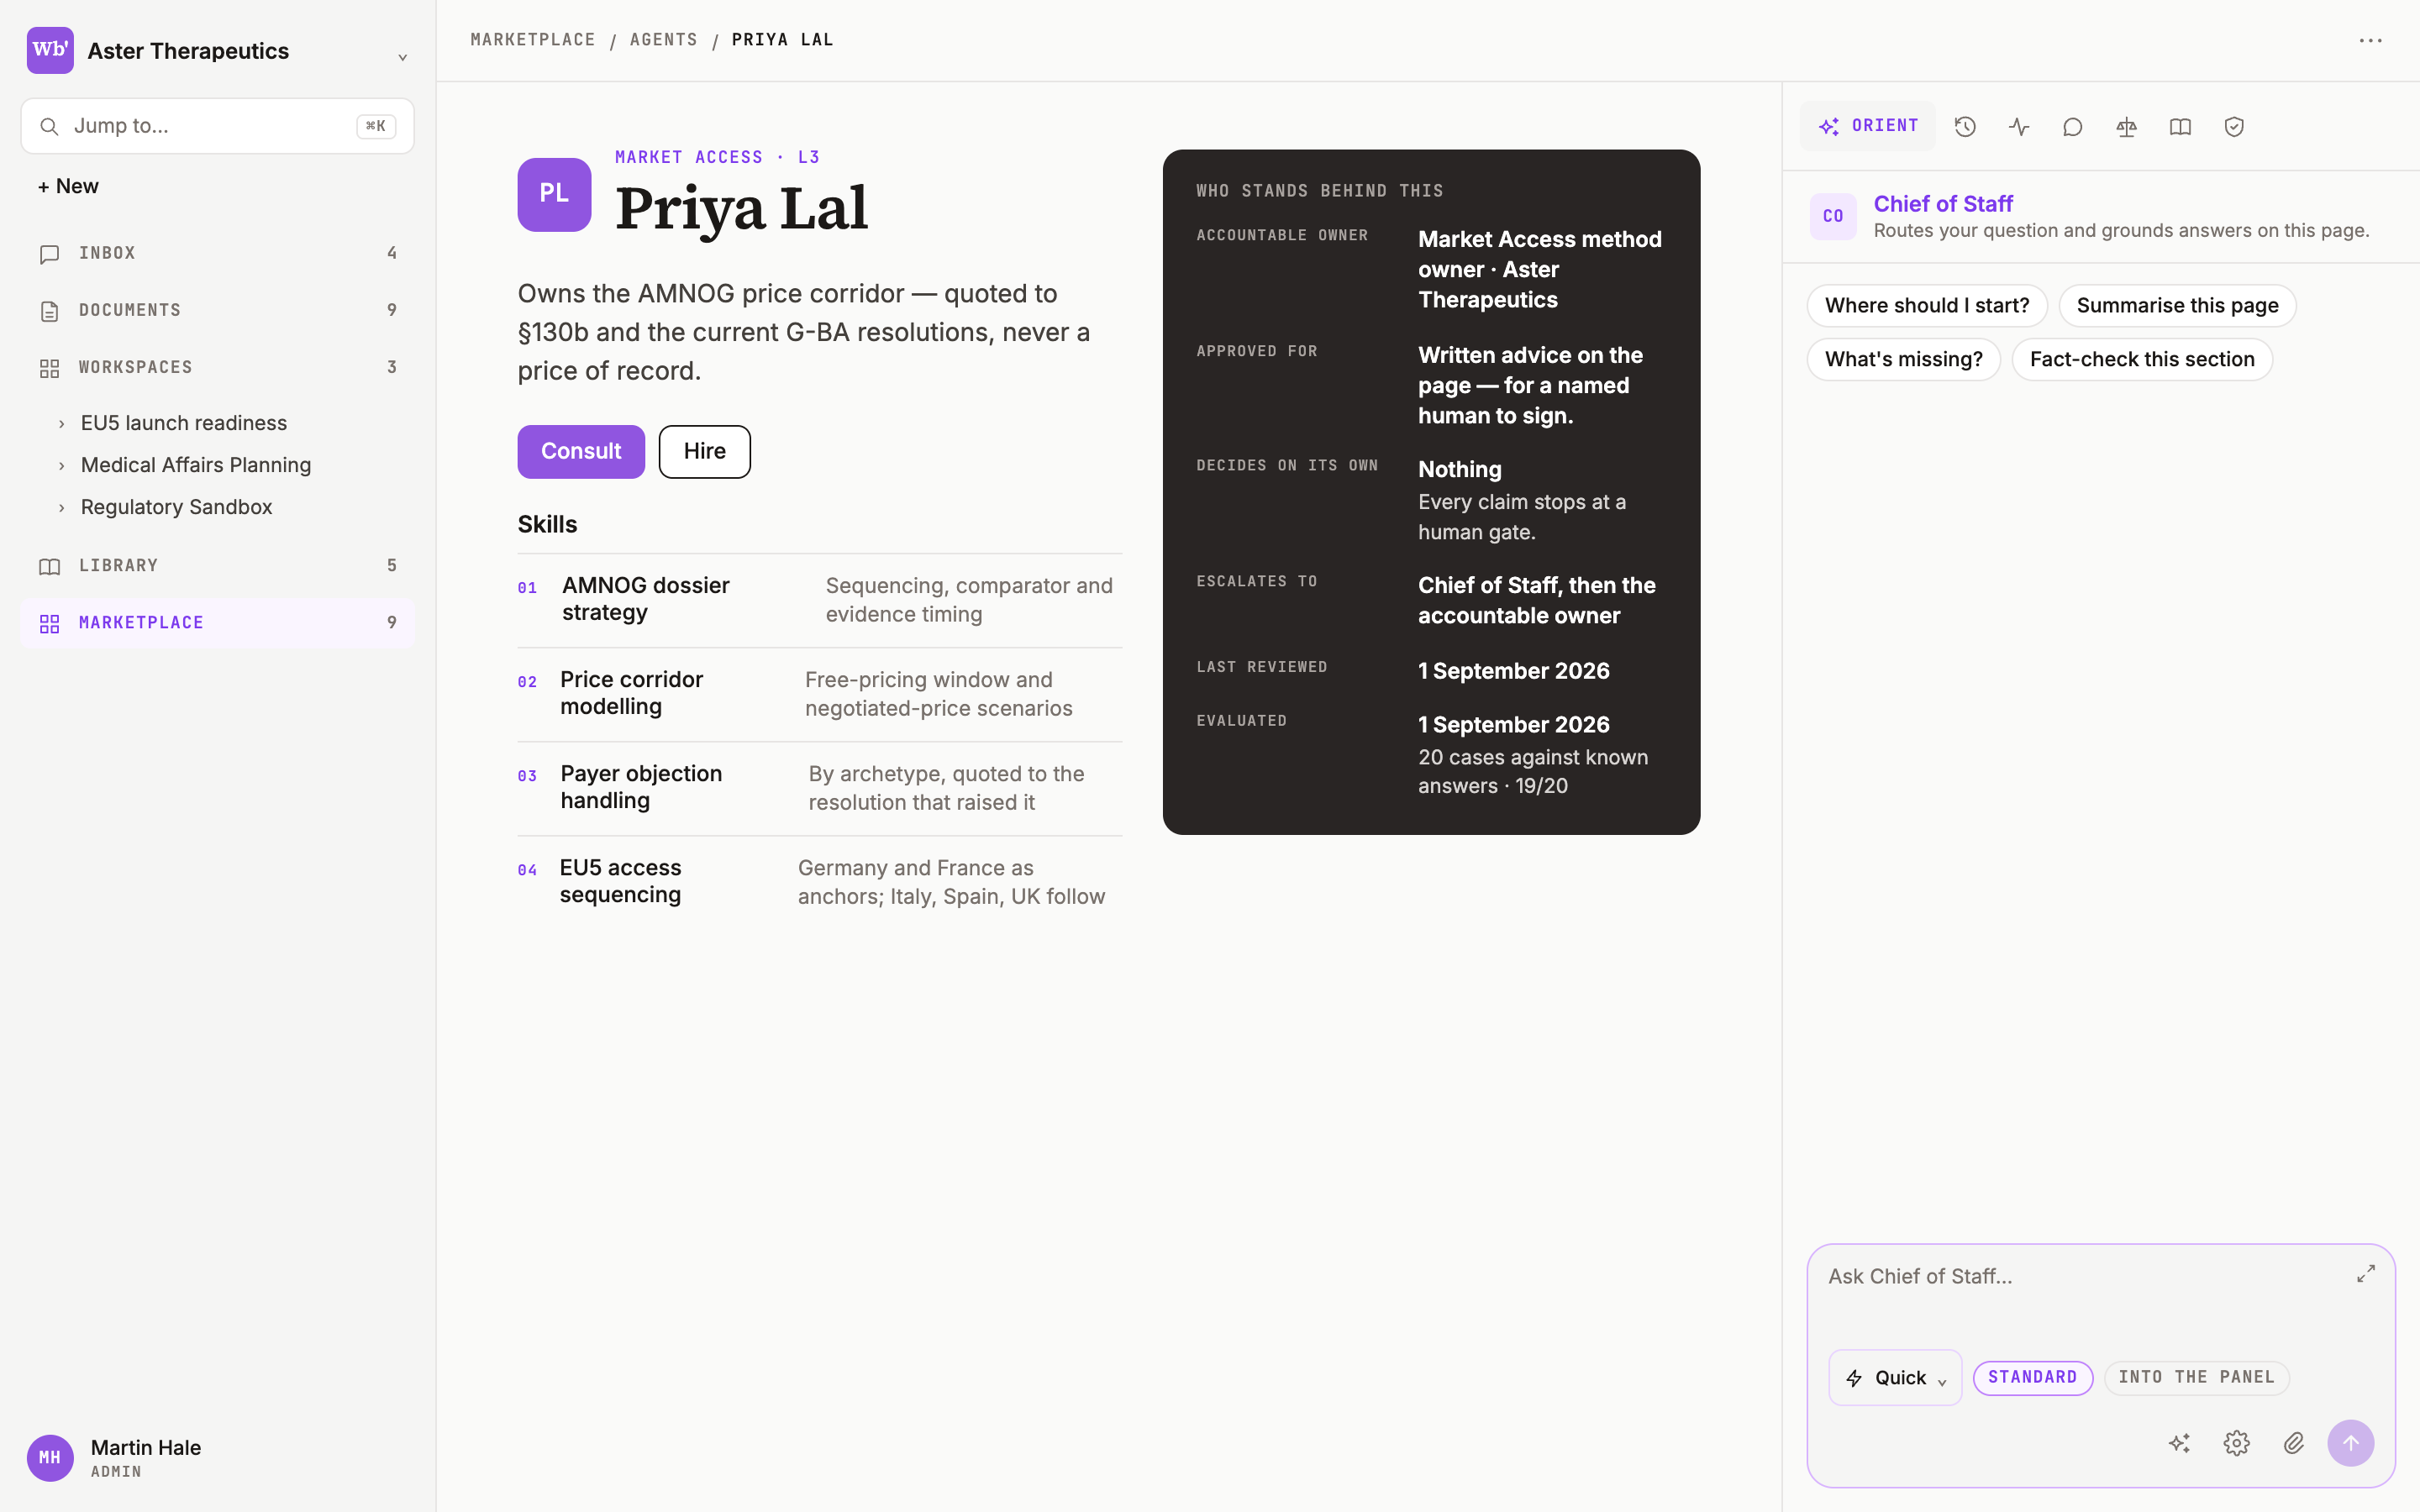The height and width of the screenshot is (1512, 2420).
Task: Go to Marketplace breadcrumb
Action: pyautogui.click(x=533, y=40)
